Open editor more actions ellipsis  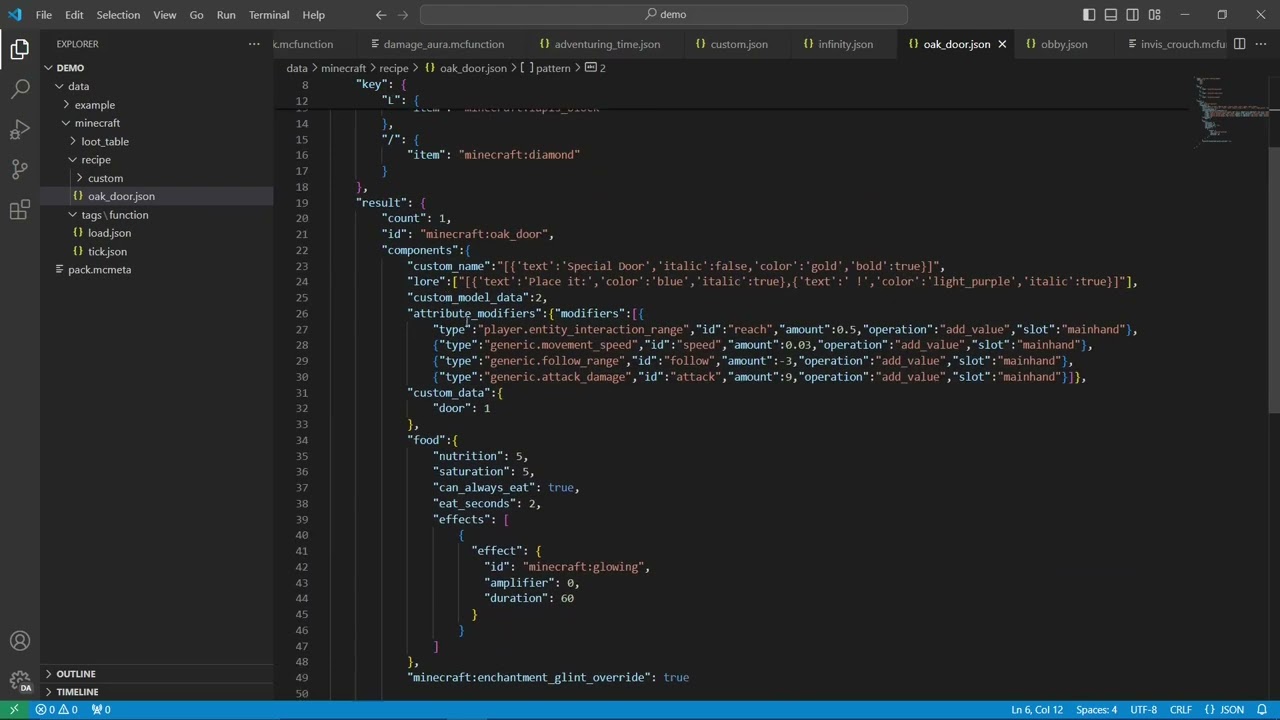[x=1261, y=44]
